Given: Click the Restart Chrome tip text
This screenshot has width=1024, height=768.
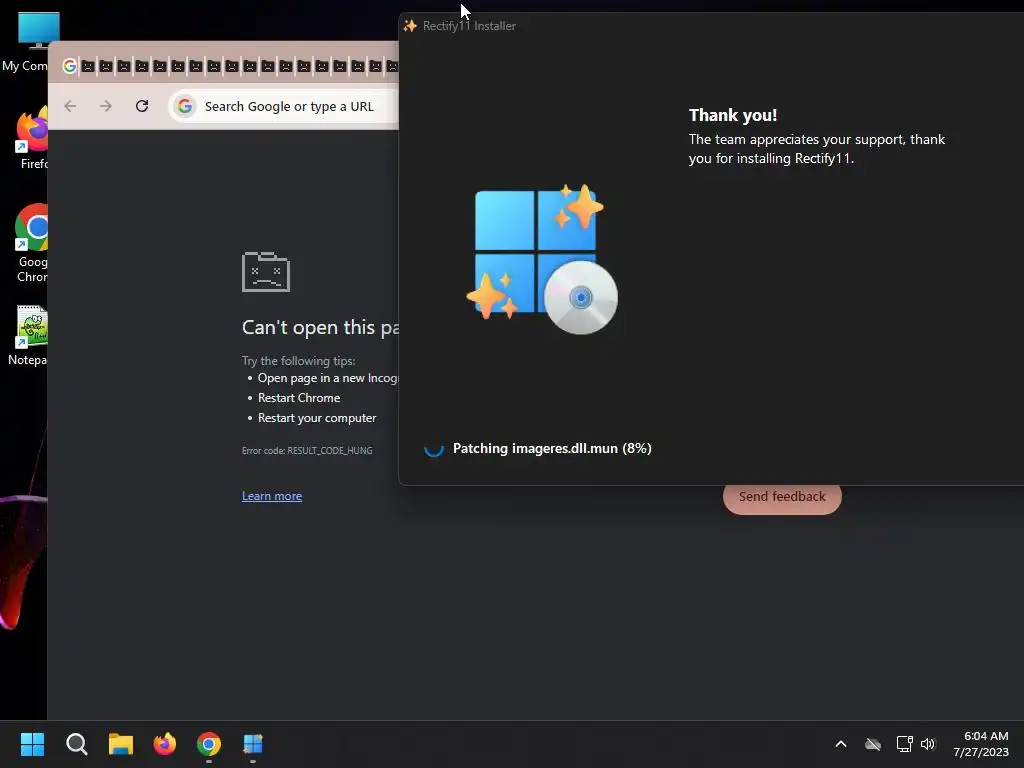Looking at the screenshot, I should (298, 398).
